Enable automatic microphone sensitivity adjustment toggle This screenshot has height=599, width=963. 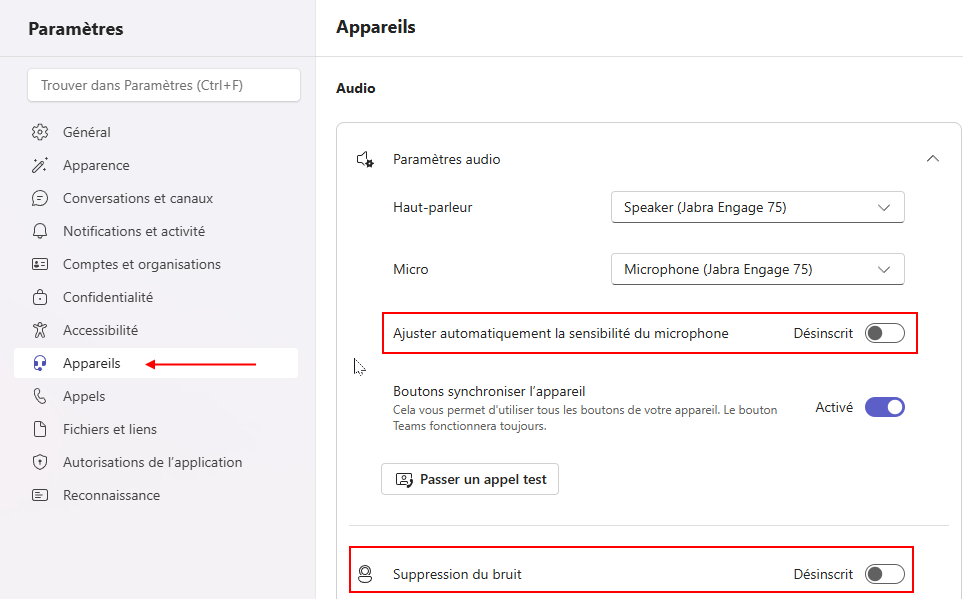(x=884, y=333)
